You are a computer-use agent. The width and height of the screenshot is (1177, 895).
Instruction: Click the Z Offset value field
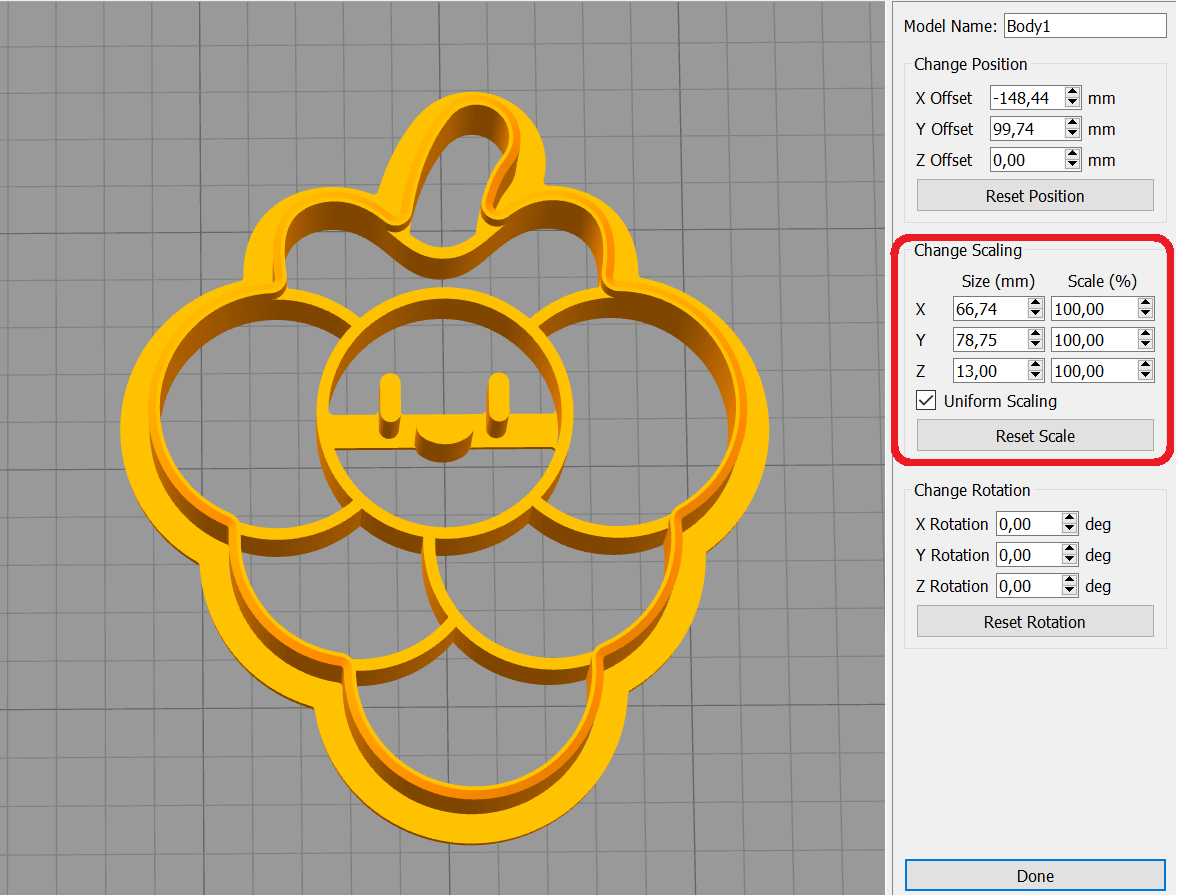click(x=1027, y=159)
